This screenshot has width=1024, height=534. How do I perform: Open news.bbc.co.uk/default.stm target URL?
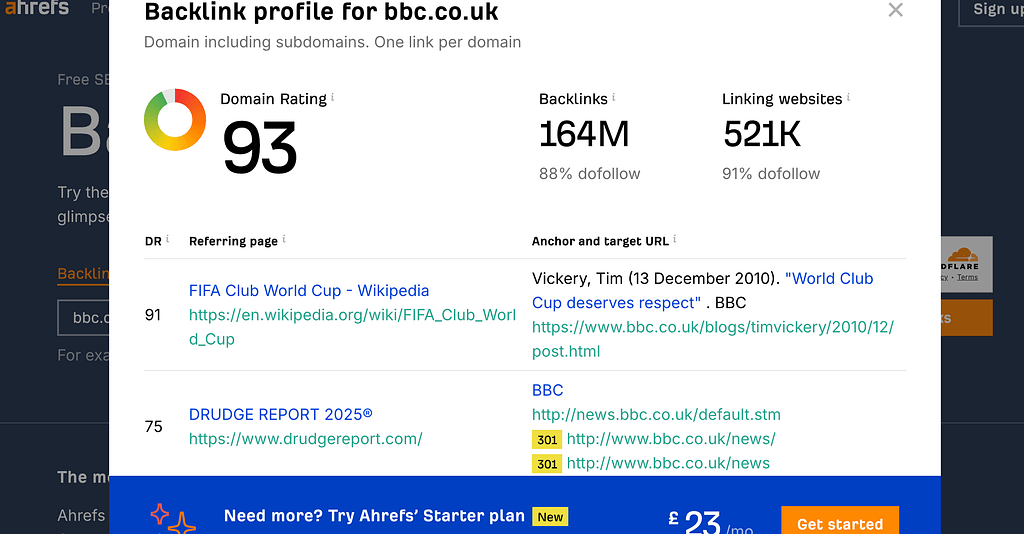656,414
